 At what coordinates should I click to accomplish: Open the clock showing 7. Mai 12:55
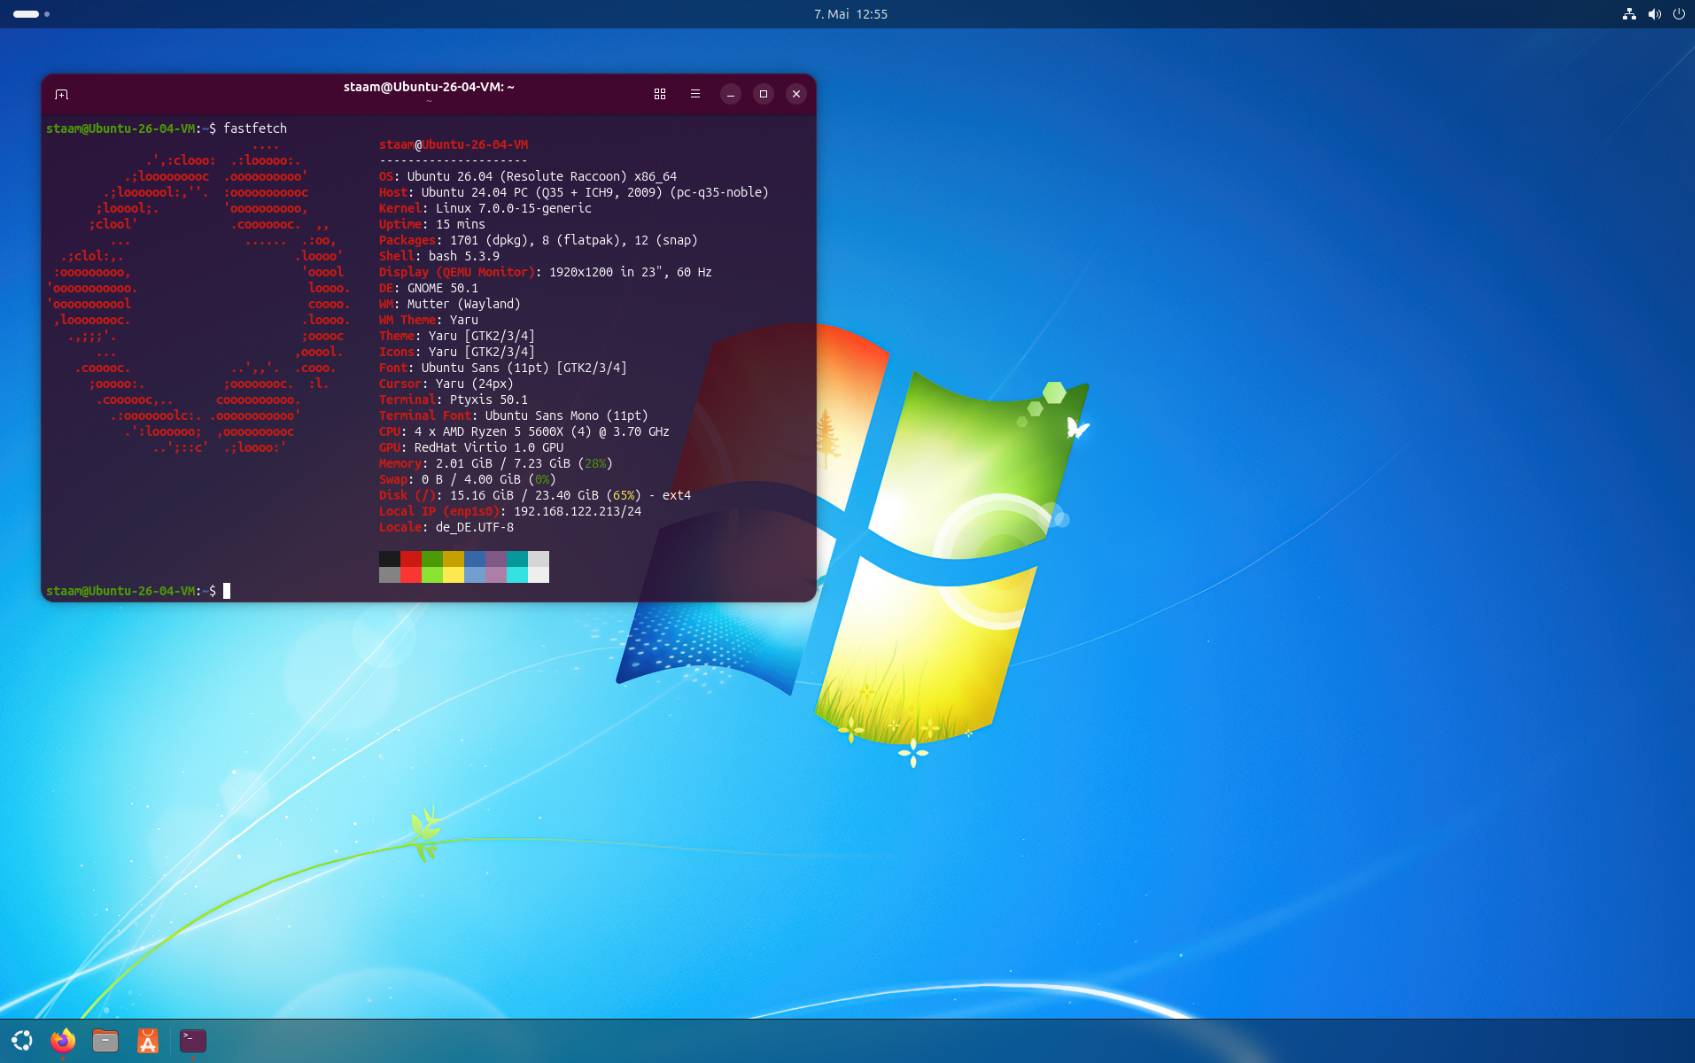click(x=850, y=14)
